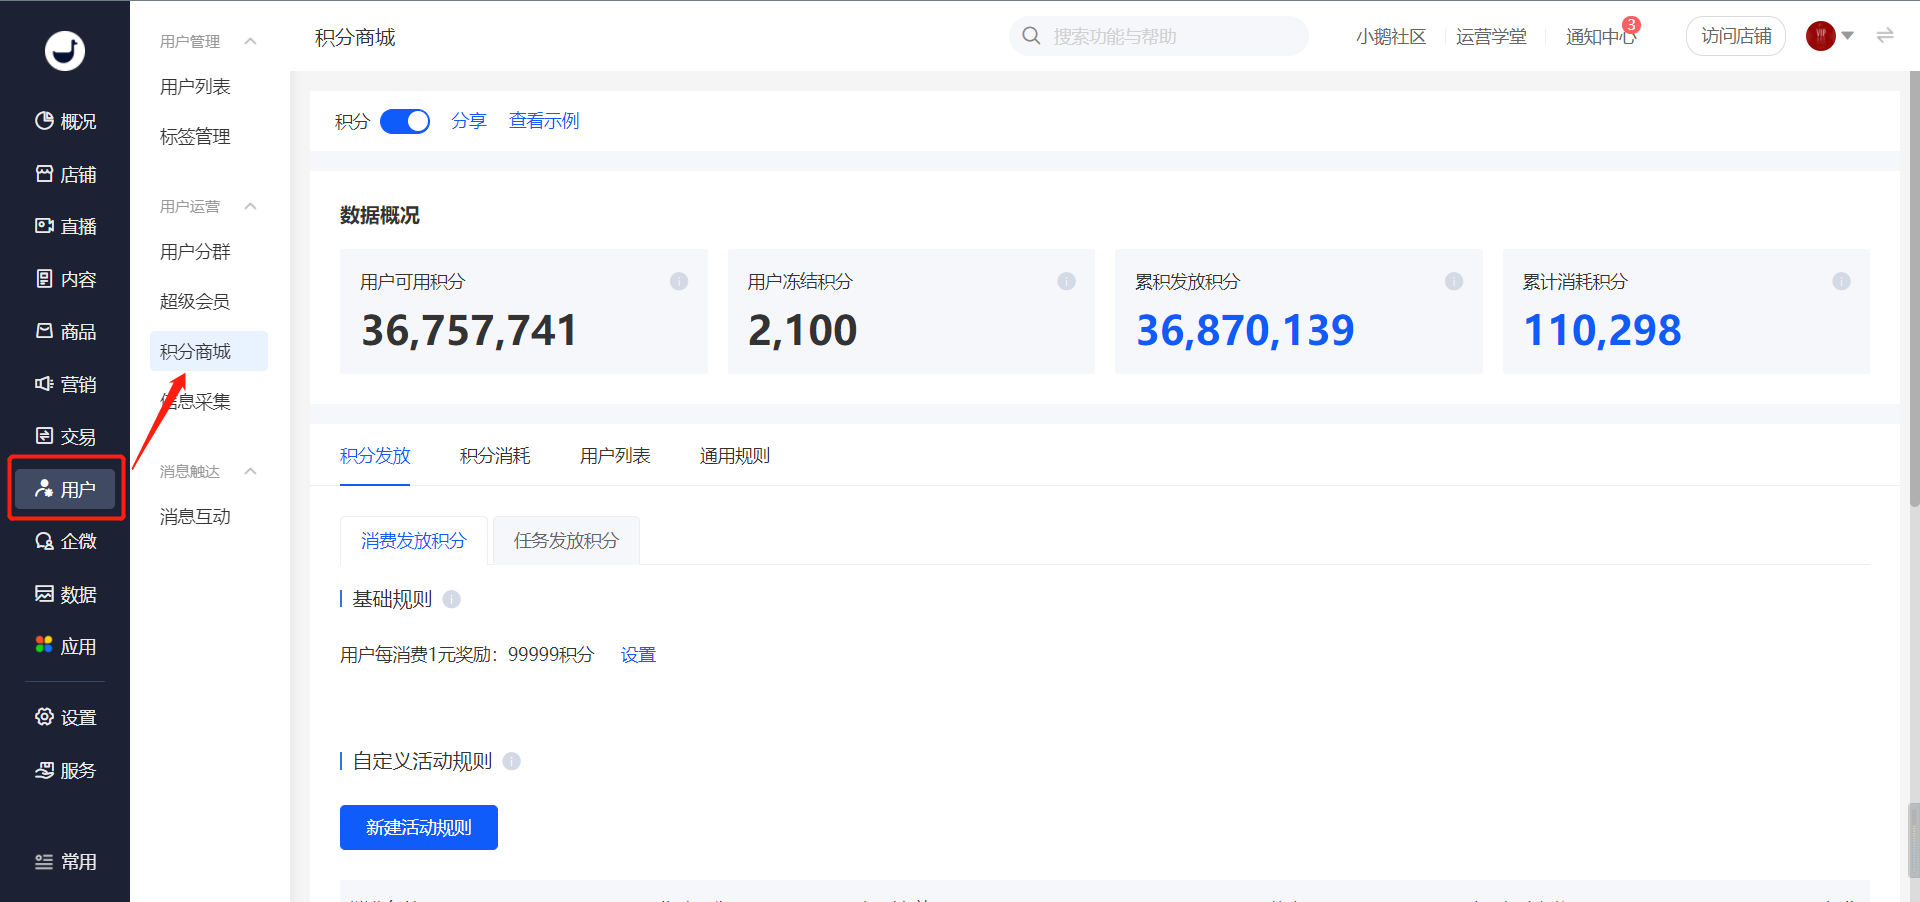Select the 消费发放积分 sub-tab

click(x=414, y=540)
